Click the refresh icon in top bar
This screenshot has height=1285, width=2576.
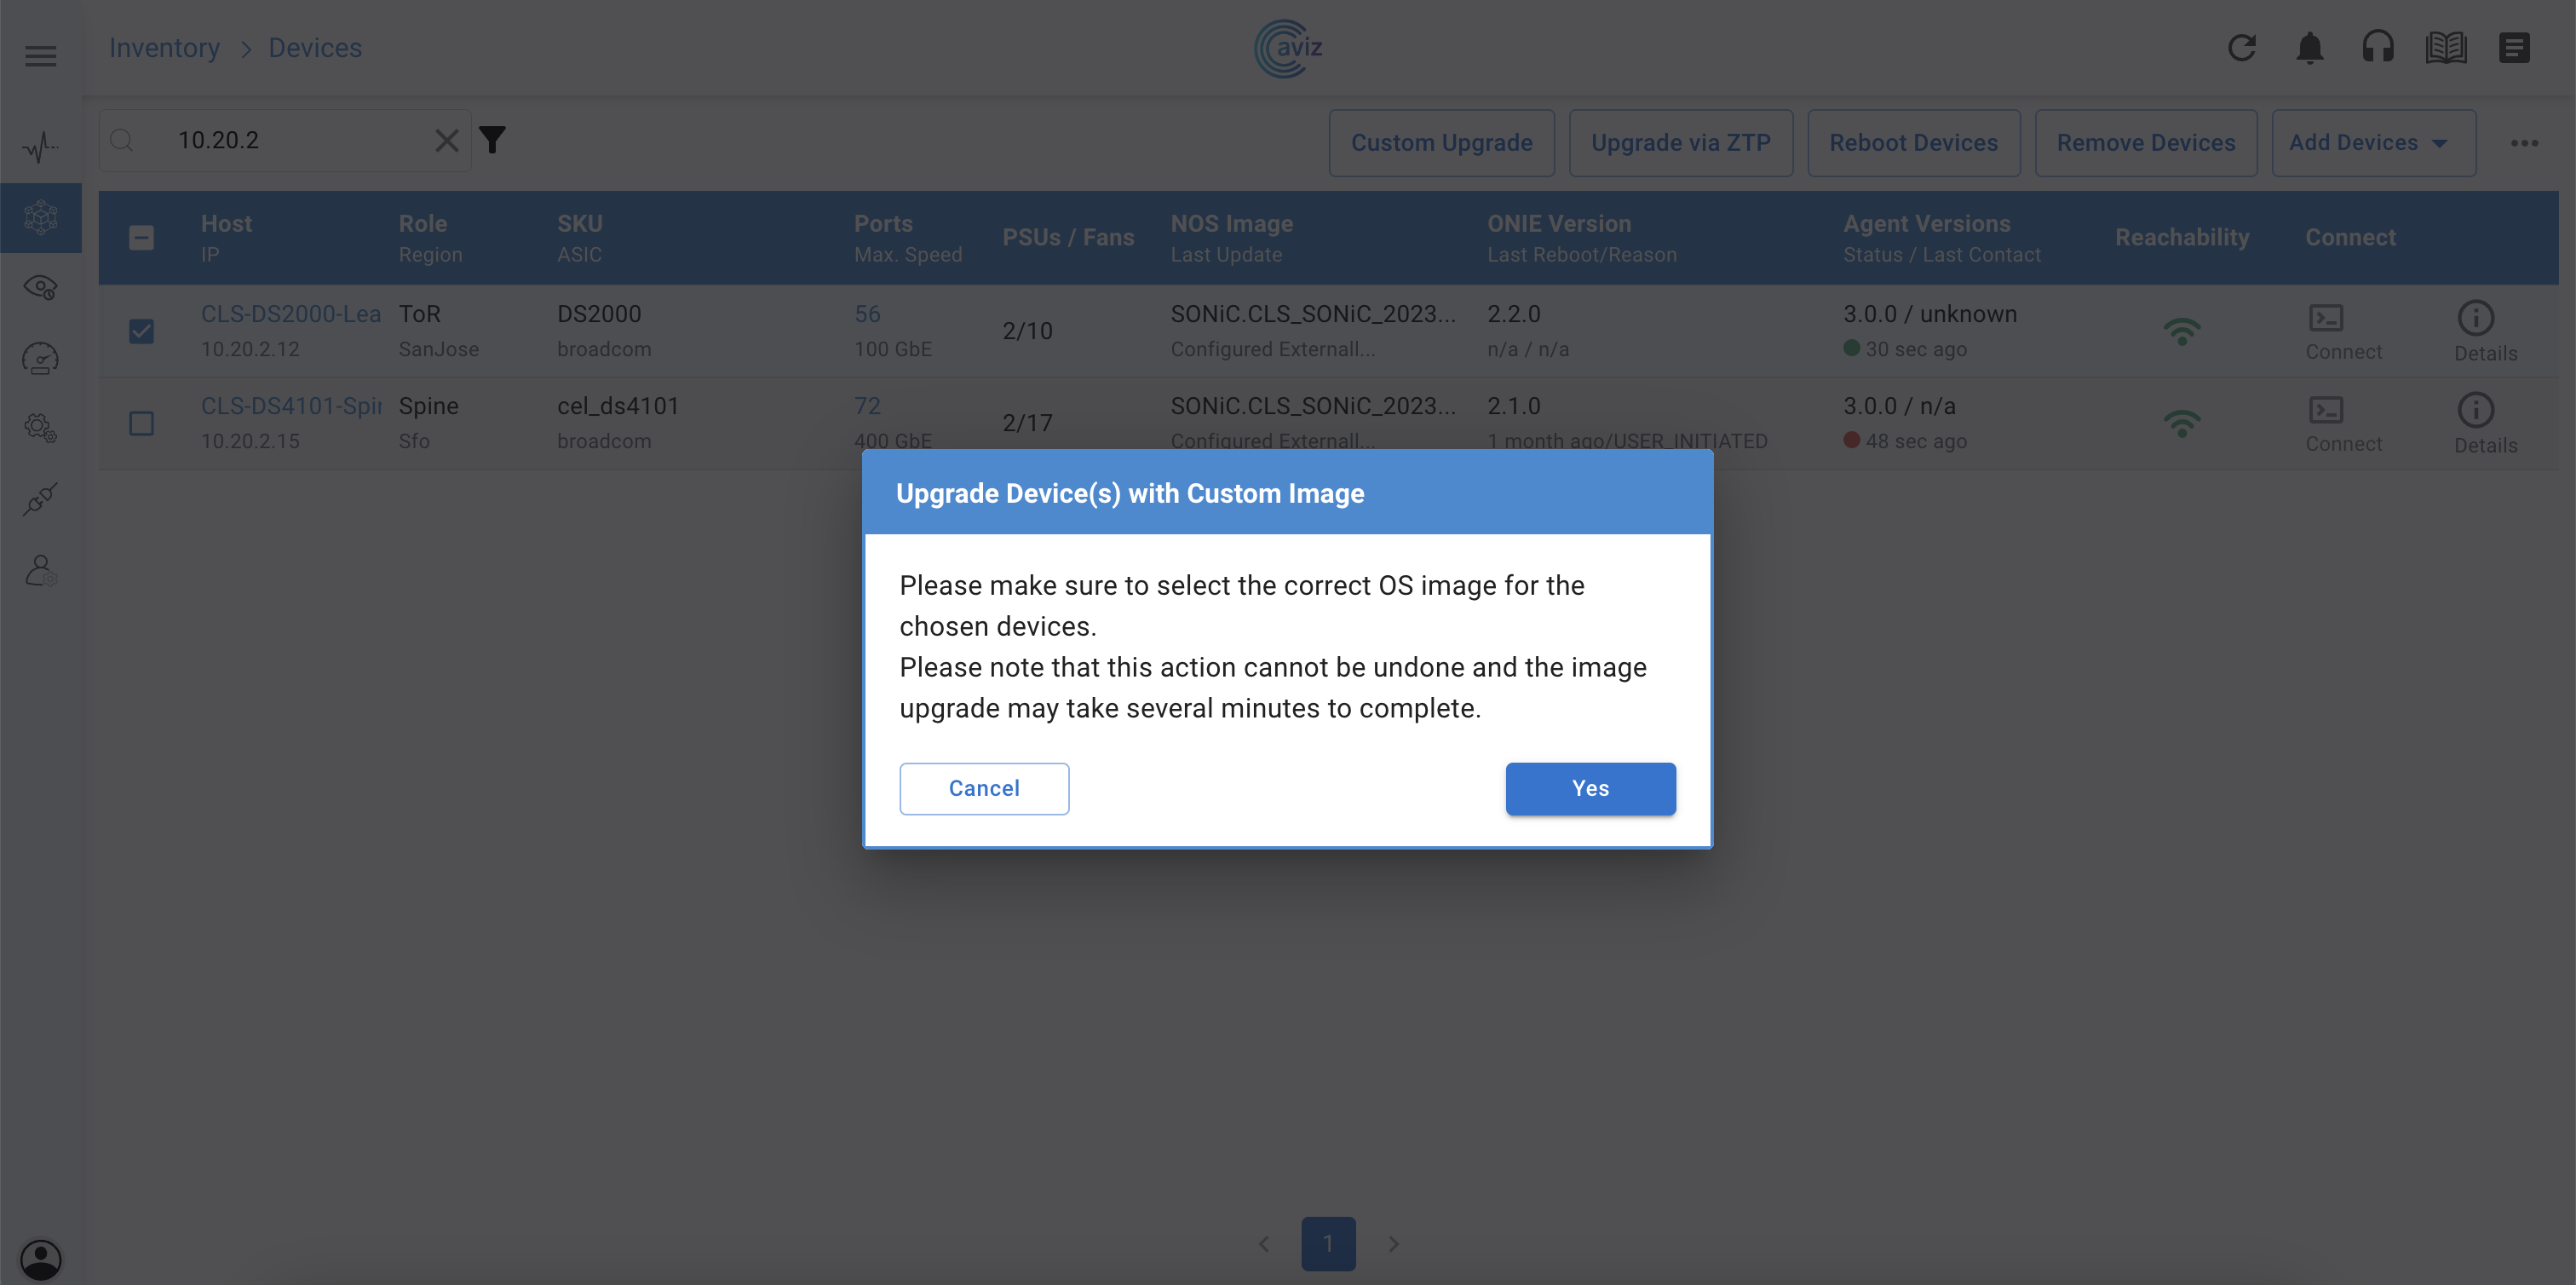2241,47
